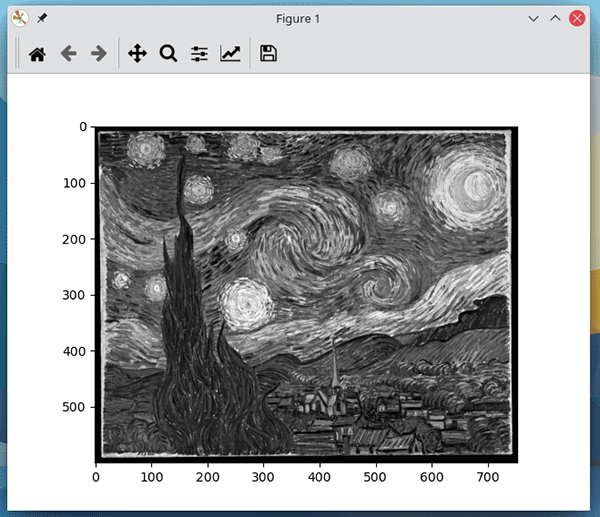
Task: Save the figure using the floppy disk icon
Action: coord(268,54)
